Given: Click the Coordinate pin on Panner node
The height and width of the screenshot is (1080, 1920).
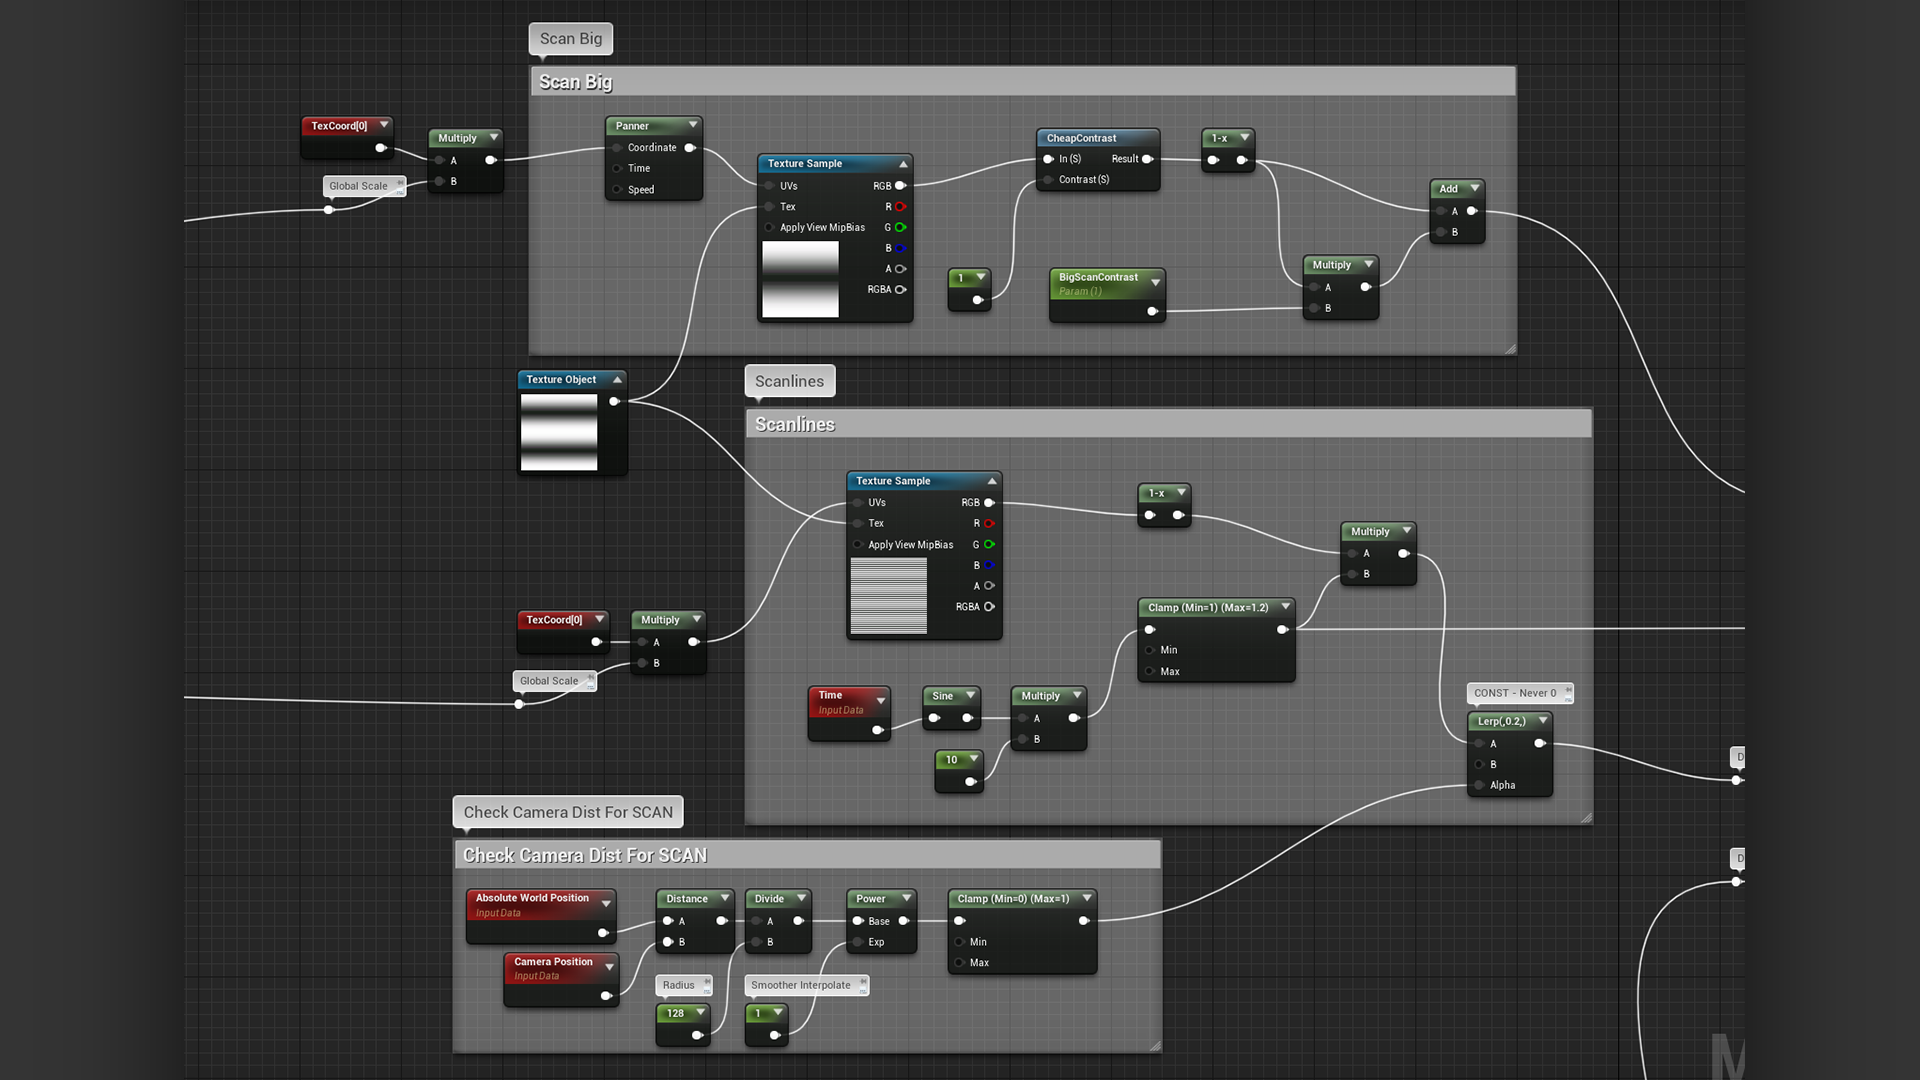Looking at the screenshot, I should point(617,148).
